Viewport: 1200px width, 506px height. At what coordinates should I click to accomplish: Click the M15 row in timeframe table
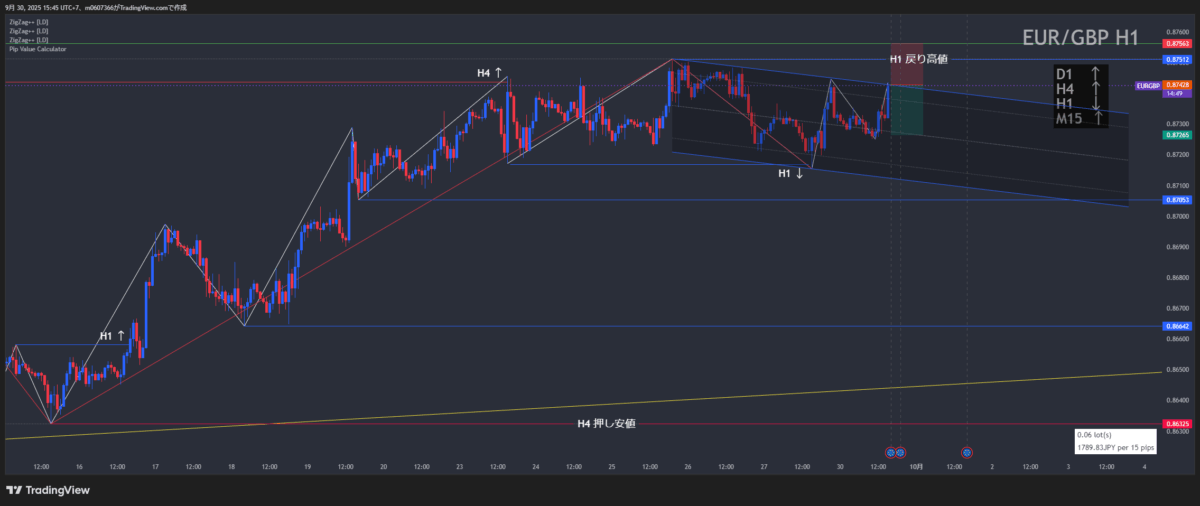pos(1082,119)
